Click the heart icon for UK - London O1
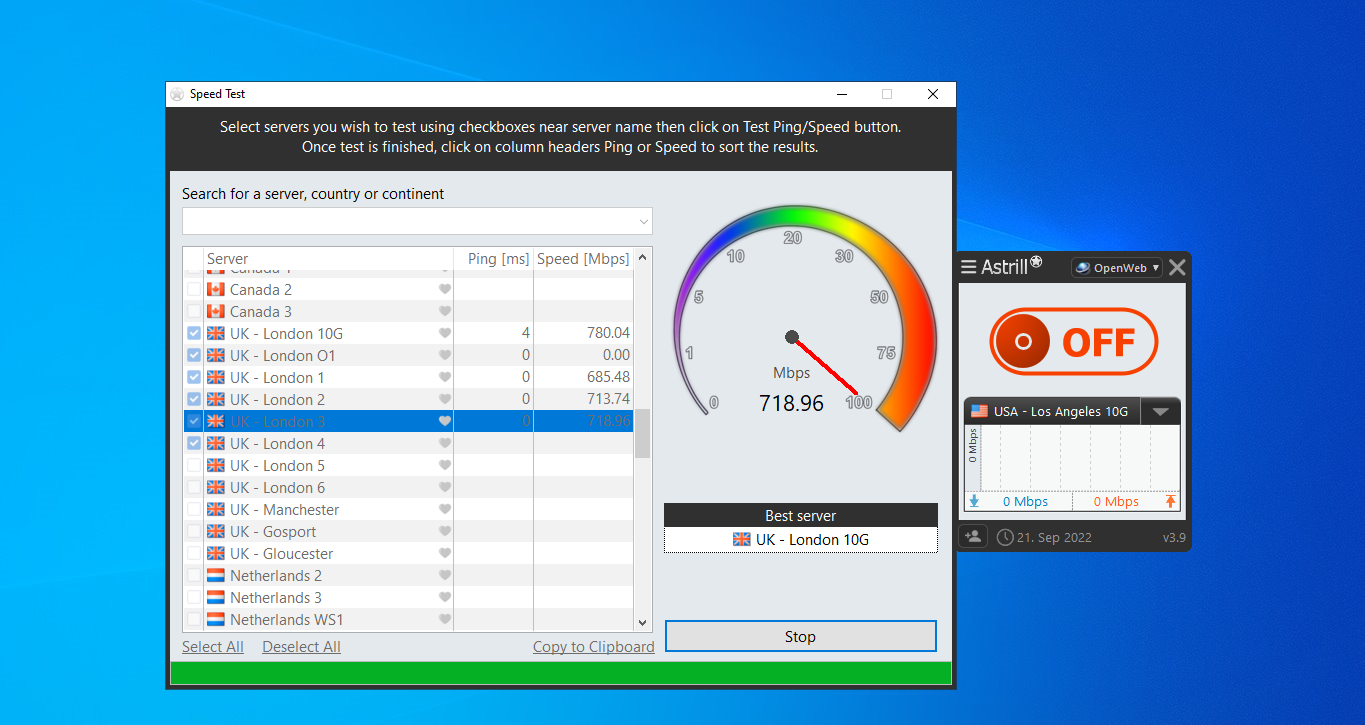Screen dimensions: 1365x725 (x=445, y=356)
